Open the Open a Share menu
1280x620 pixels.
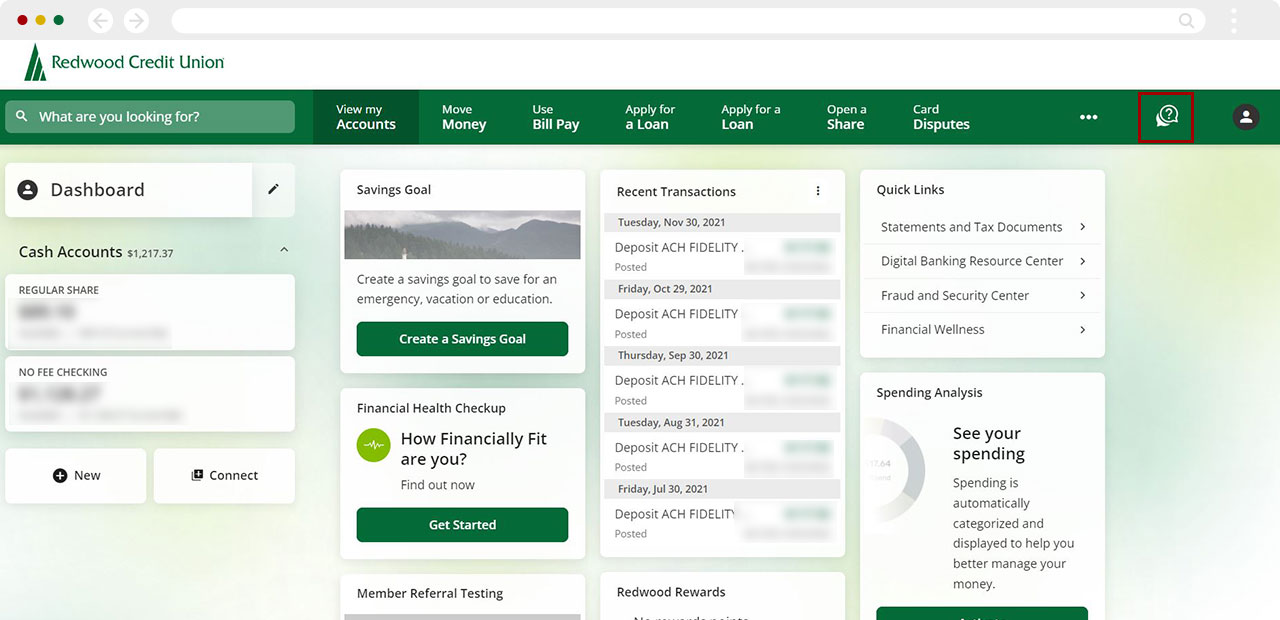[846, 117]
